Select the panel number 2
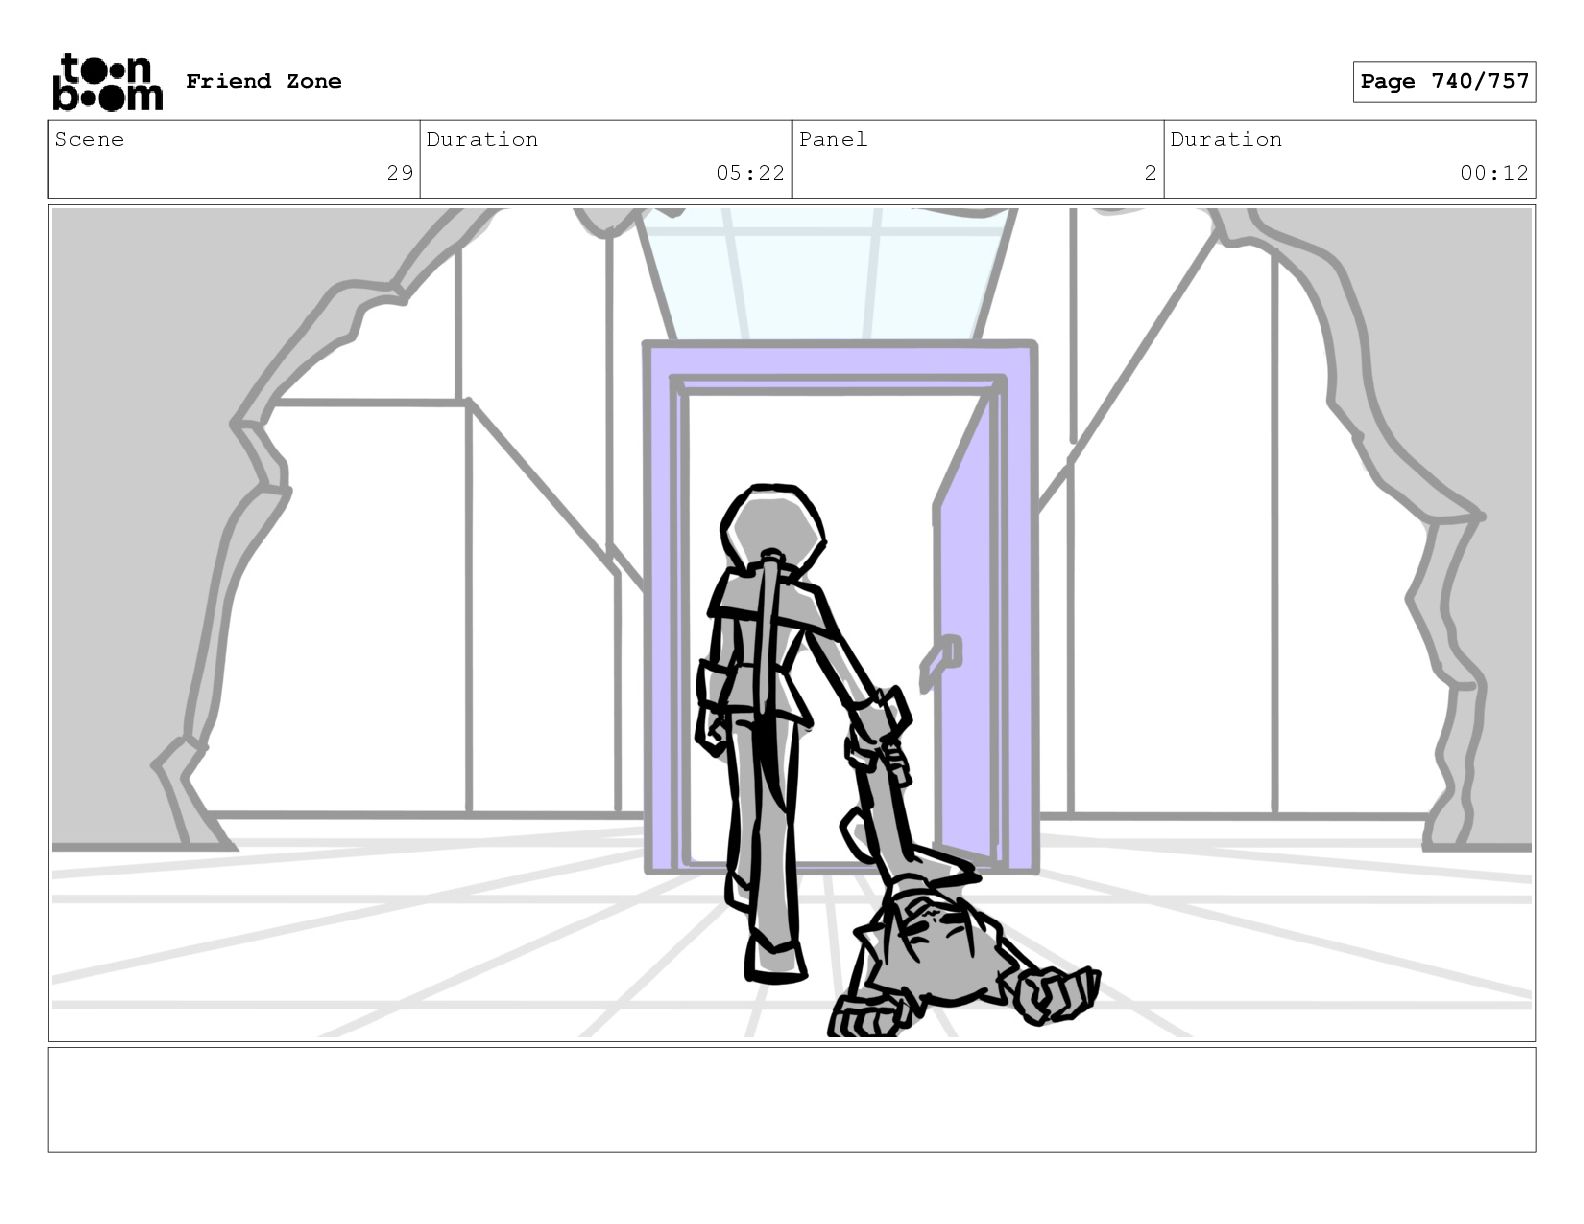The width and height of the screenshot is (1584, 1224). [x=1150, y=173]
